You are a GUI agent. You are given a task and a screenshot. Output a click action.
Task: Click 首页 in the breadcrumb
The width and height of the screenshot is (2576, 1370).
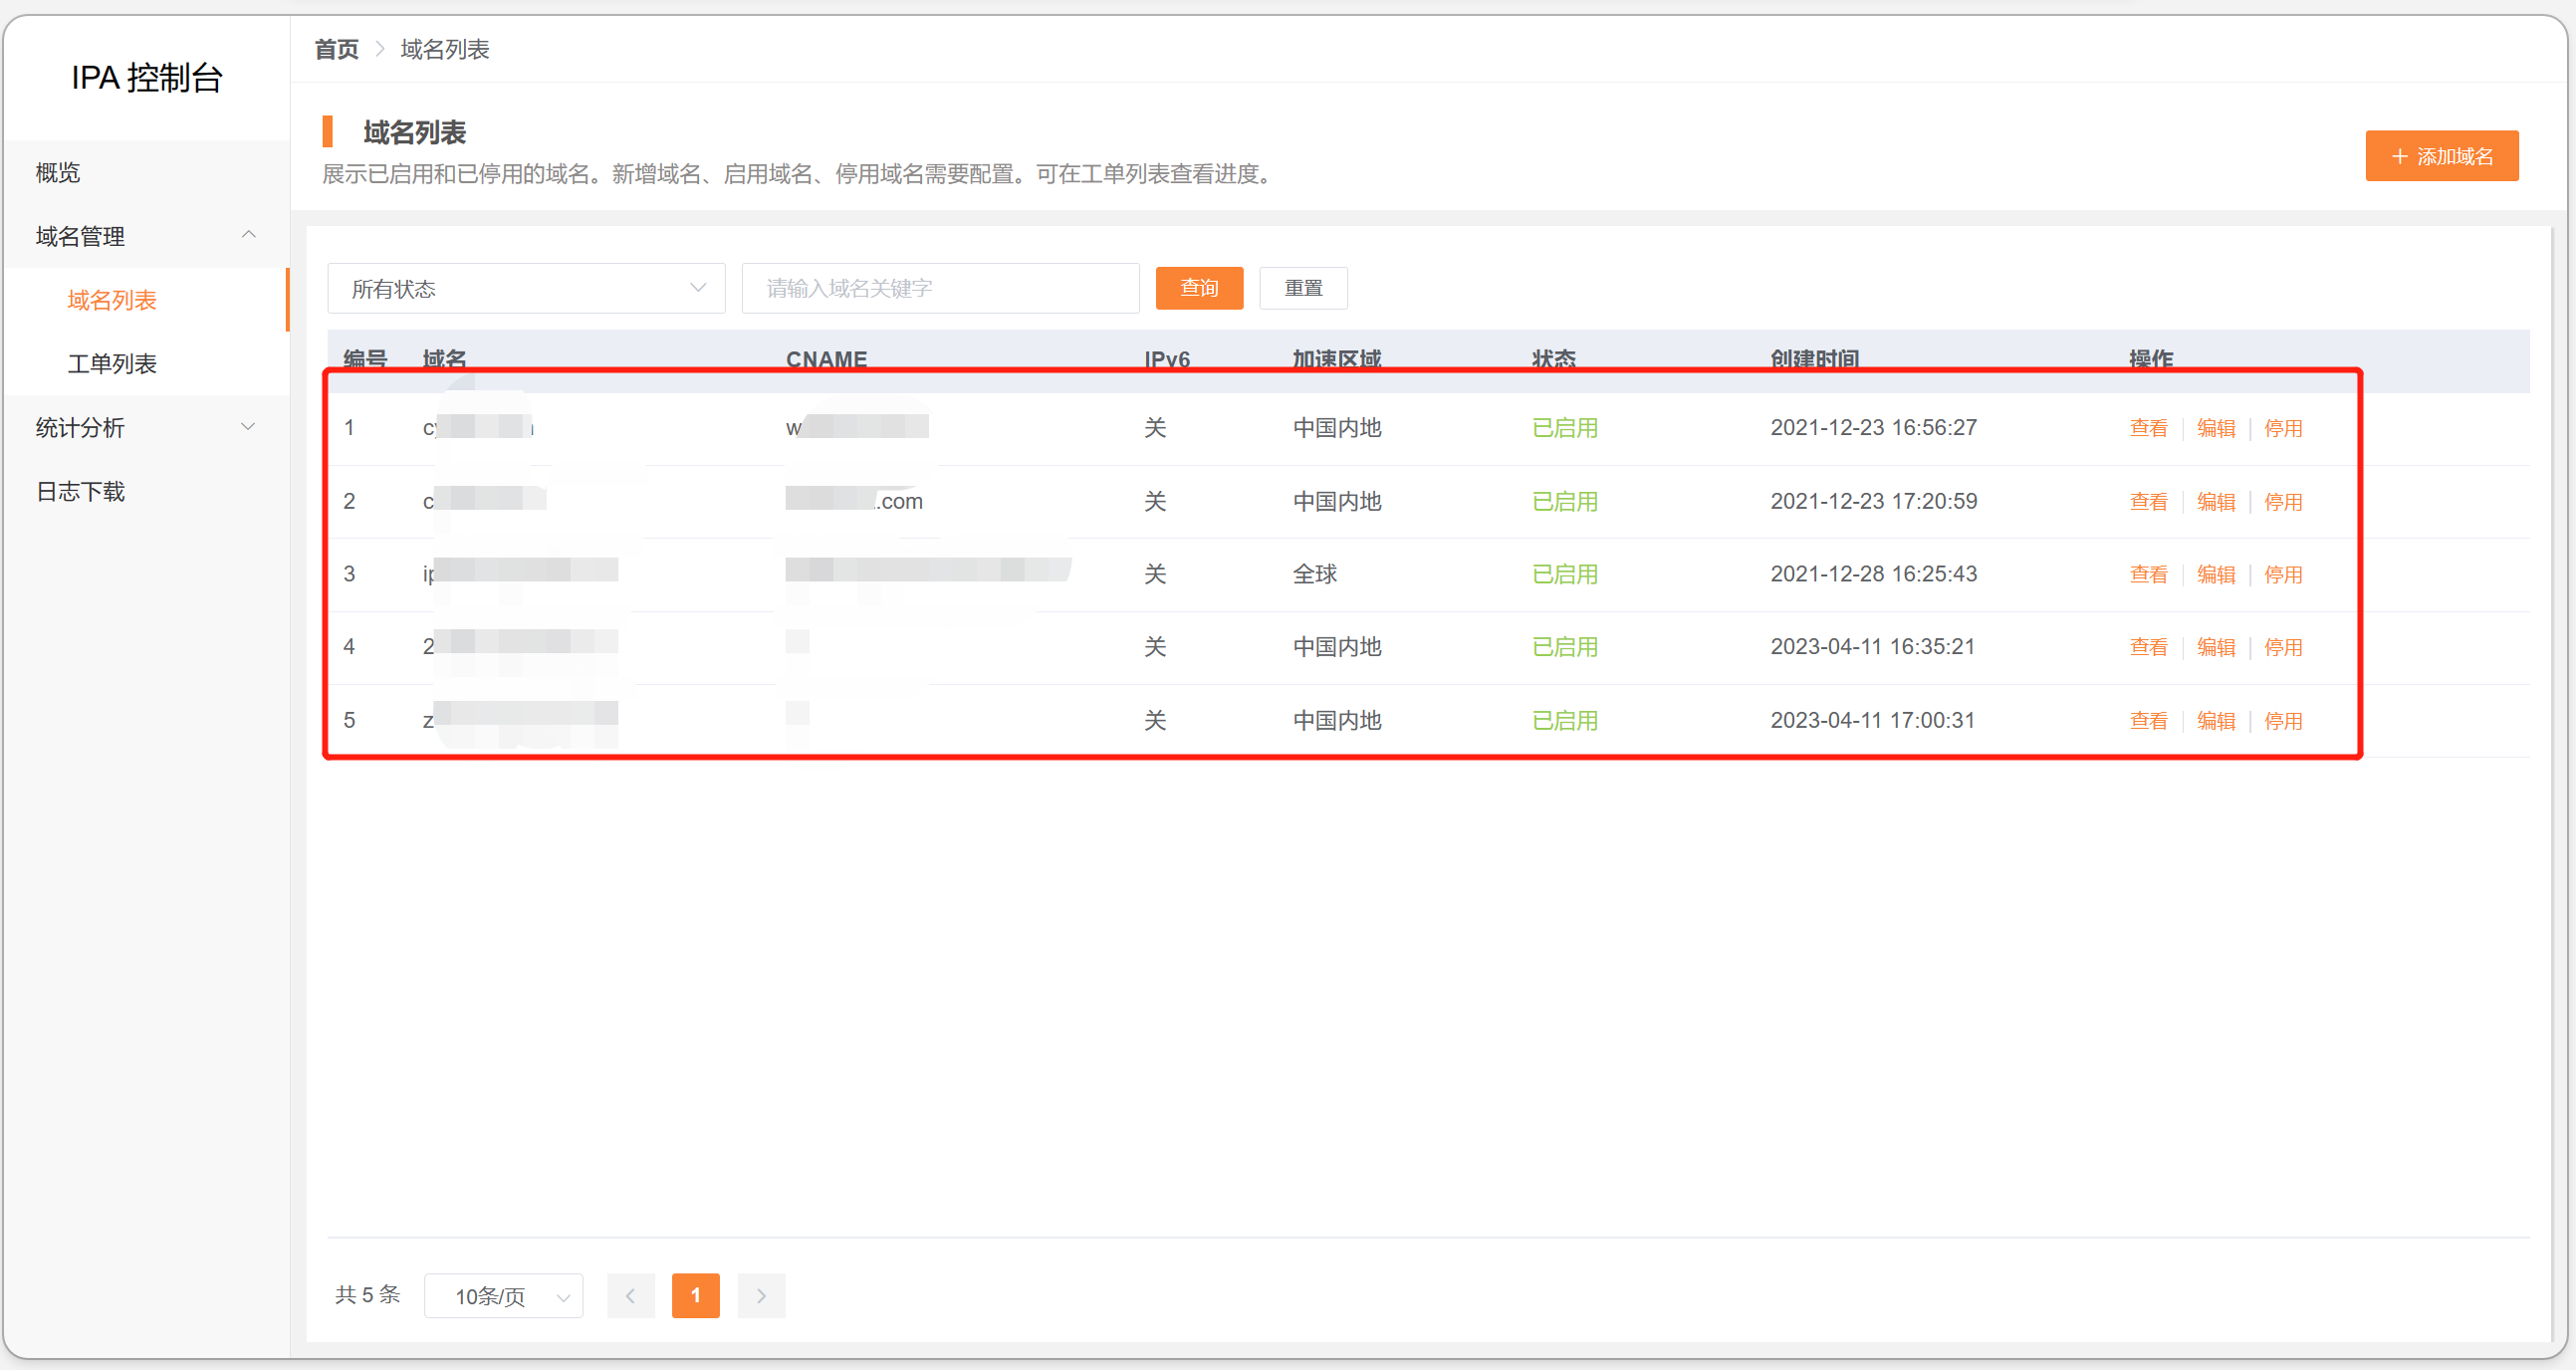coord(336,49)
